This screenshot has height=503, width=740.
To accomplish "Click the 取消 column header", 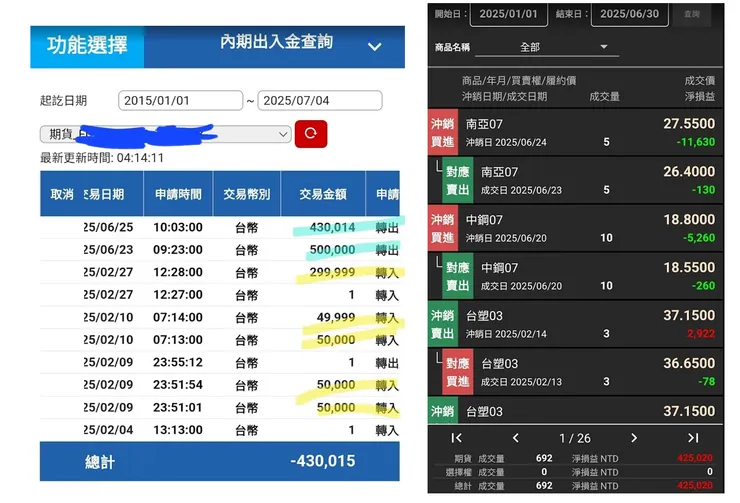I will [x=62, y=194].
